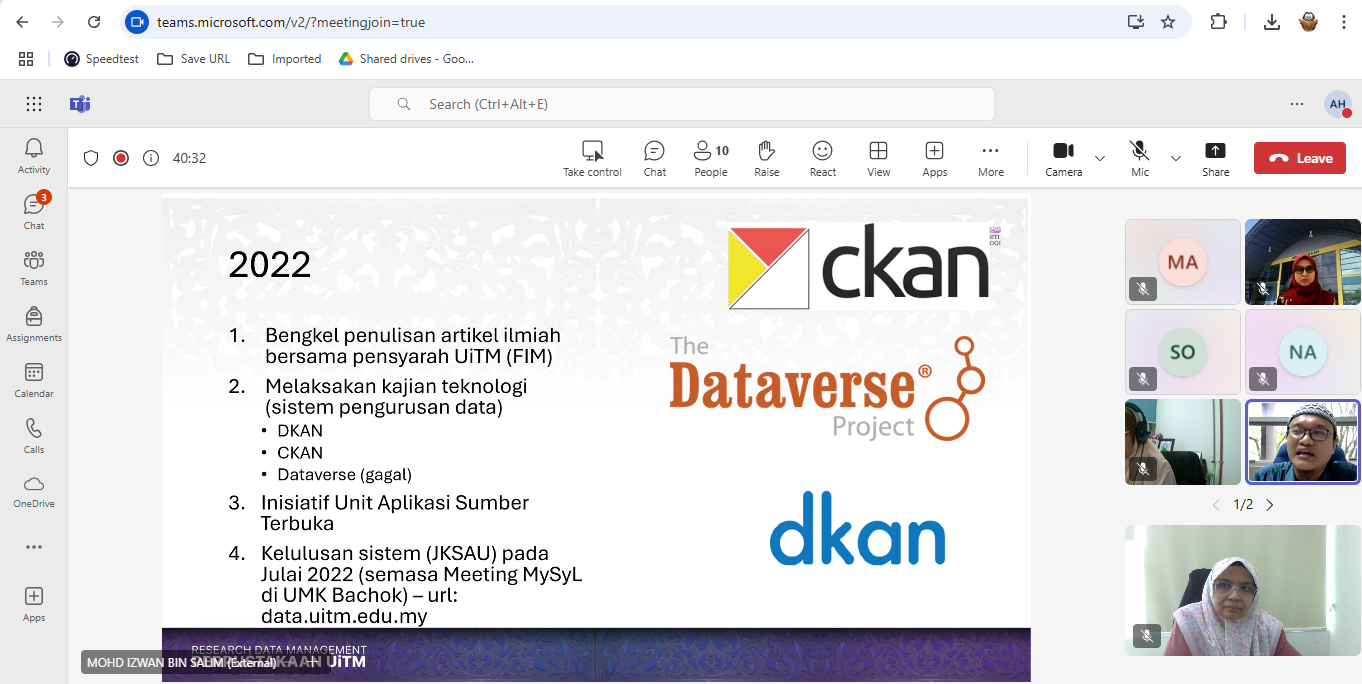
Task: Open Calls in the sidebar
Action: tap(34, 435)
